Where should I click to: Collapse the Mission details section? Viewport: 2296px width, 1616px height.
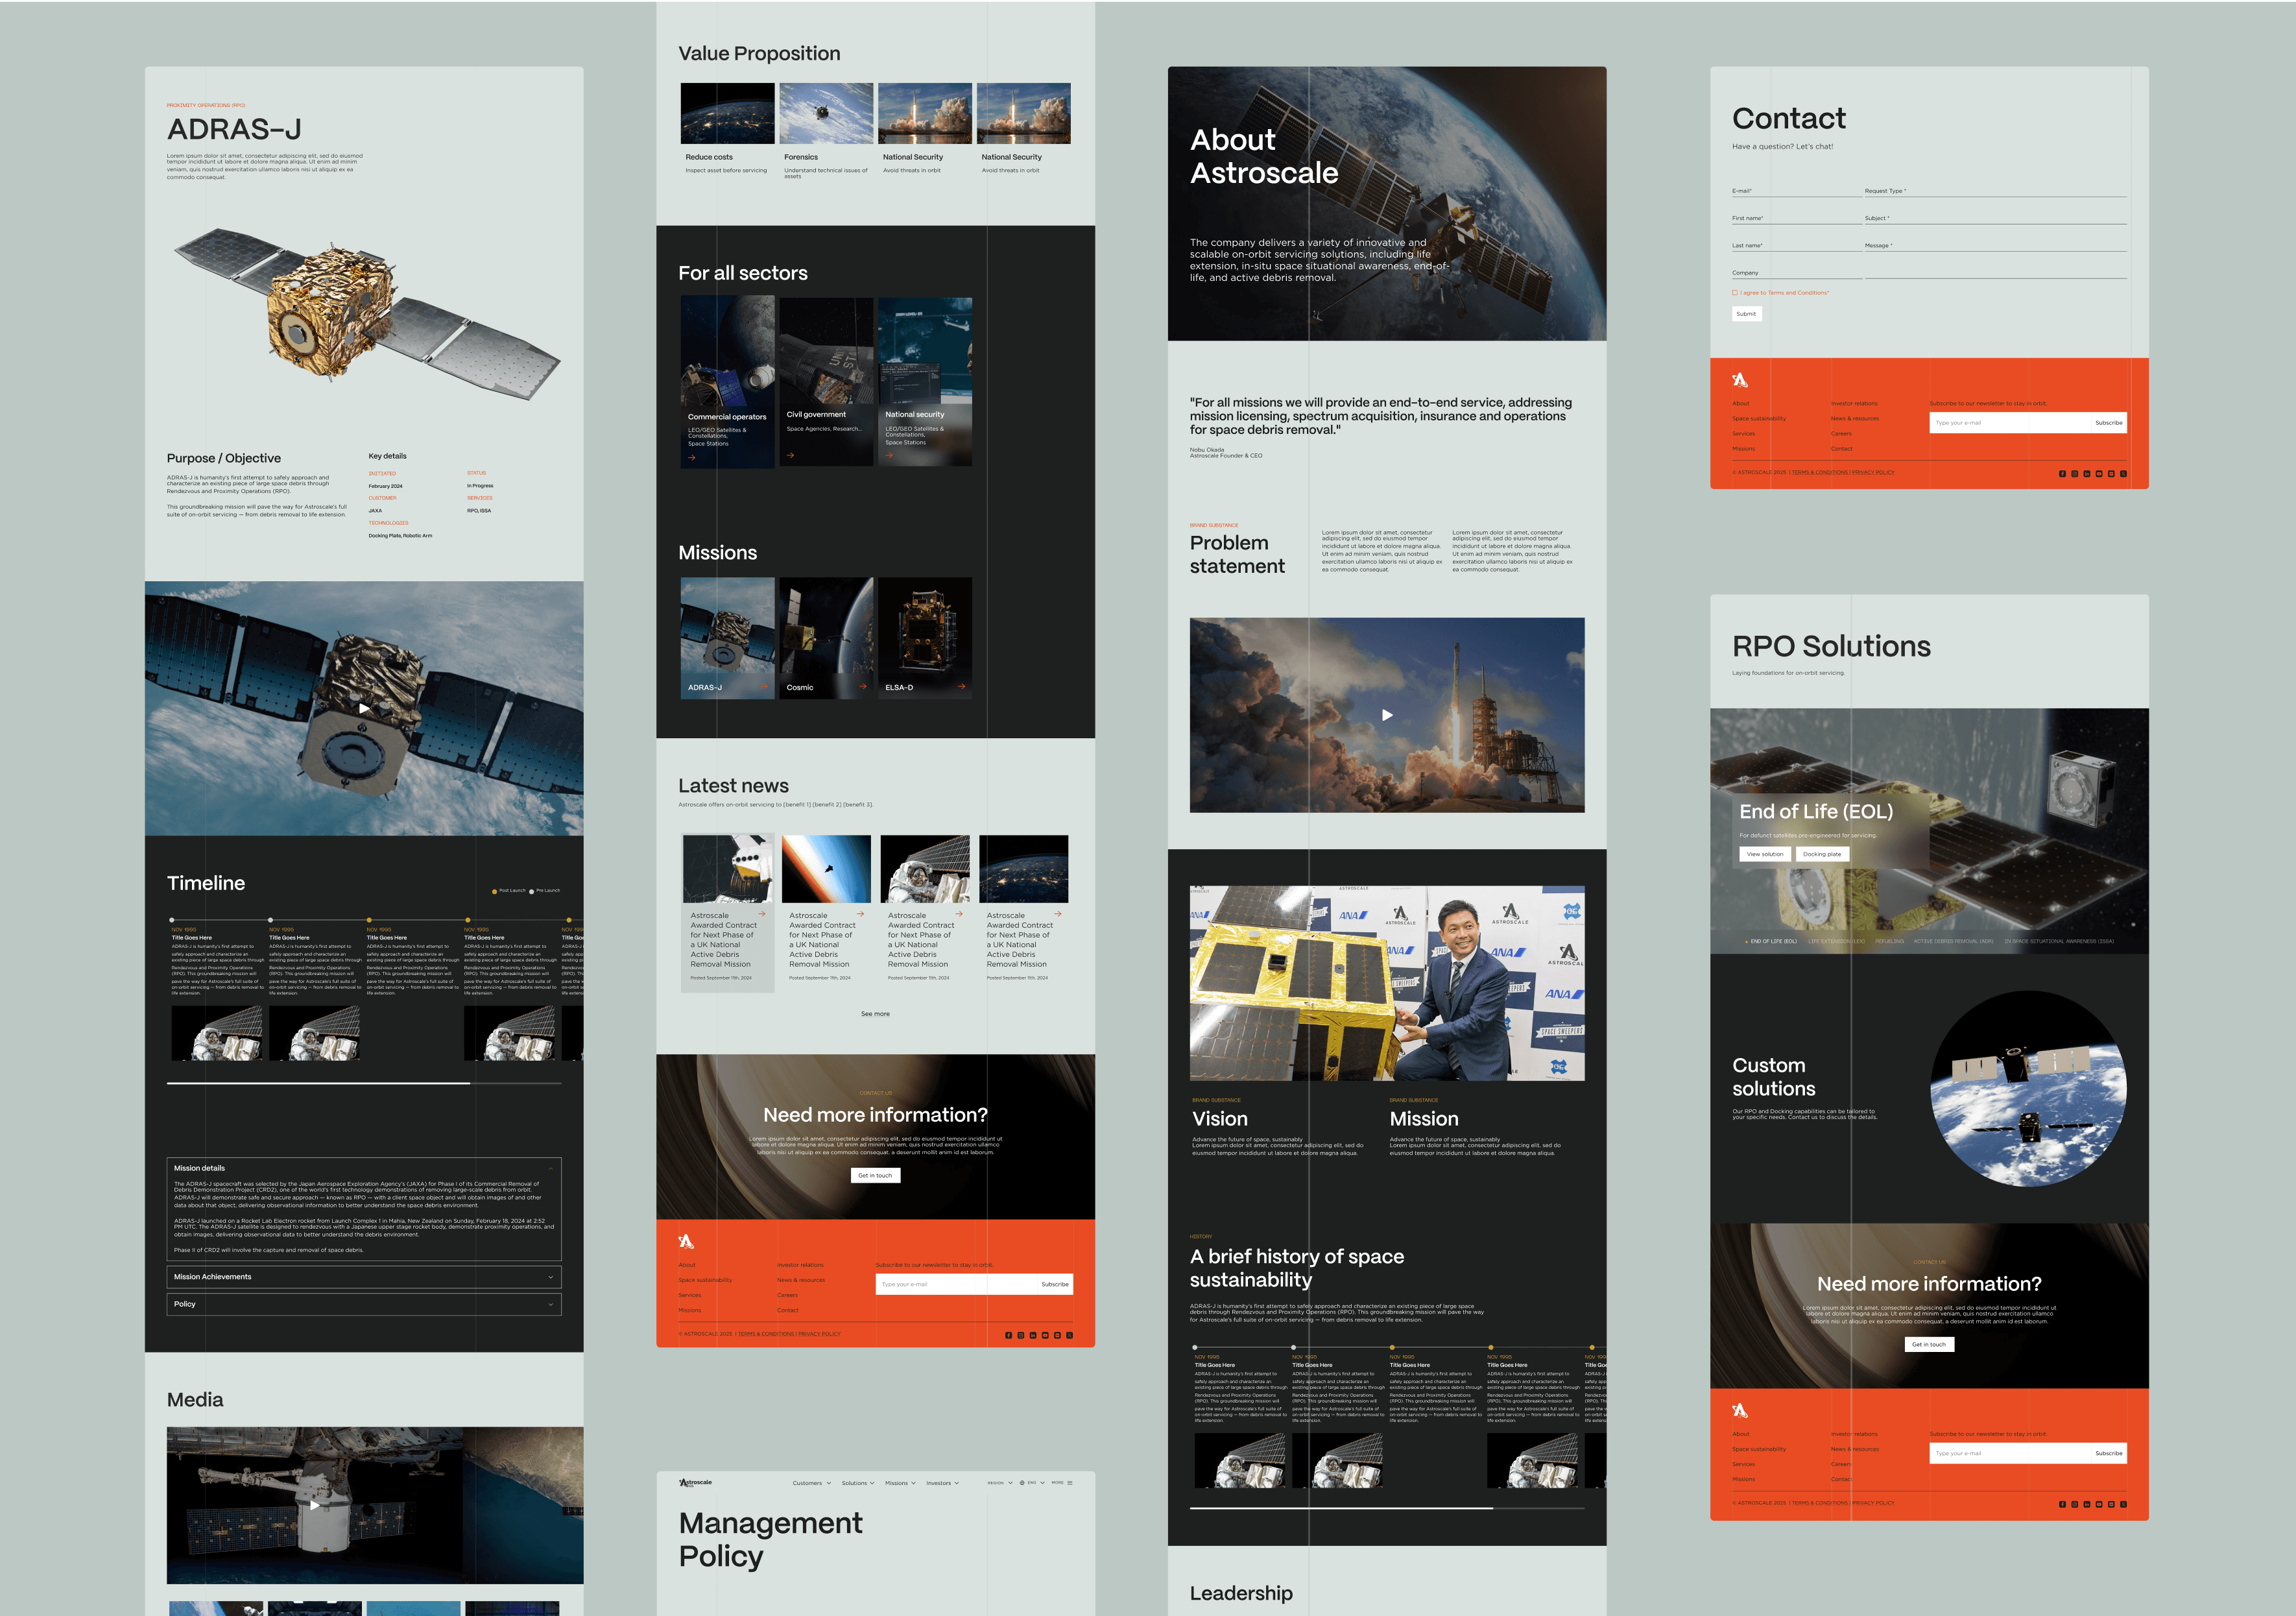(550, 1168)
